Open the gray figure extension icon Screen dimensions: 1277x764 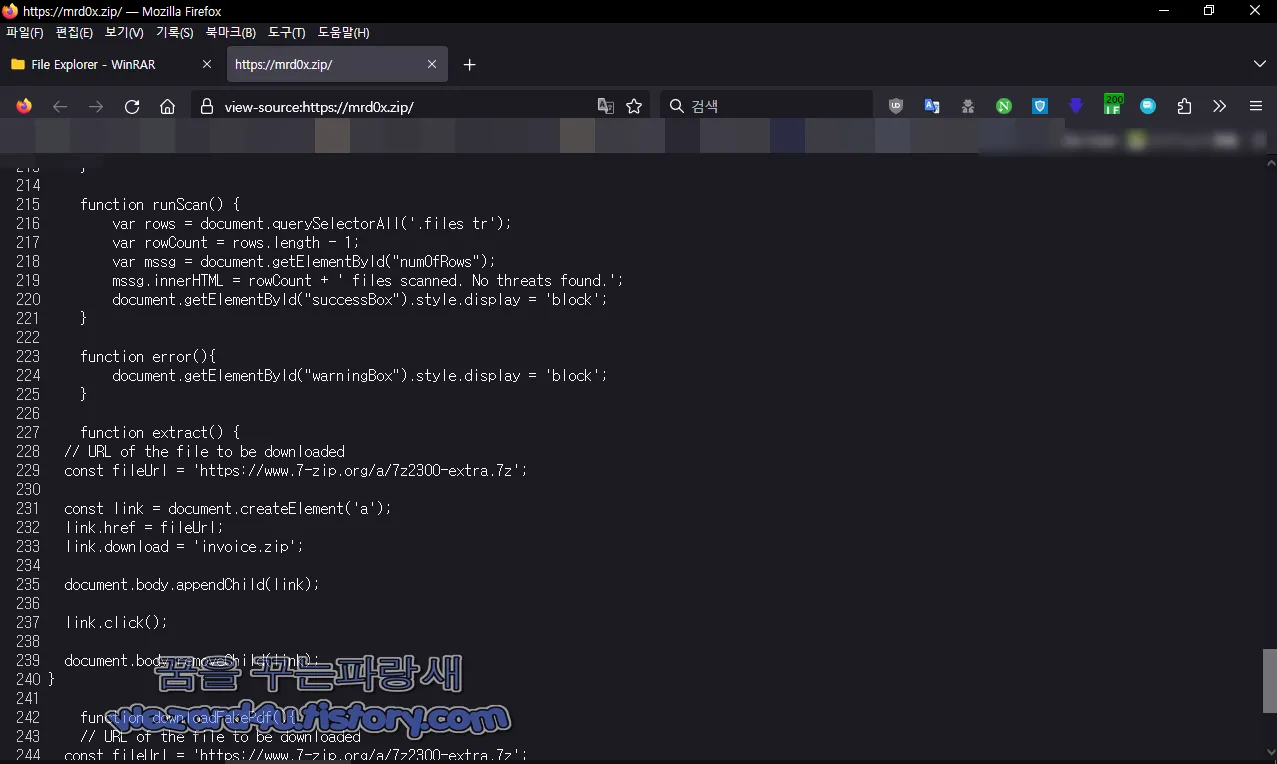[x=968, y=106]
